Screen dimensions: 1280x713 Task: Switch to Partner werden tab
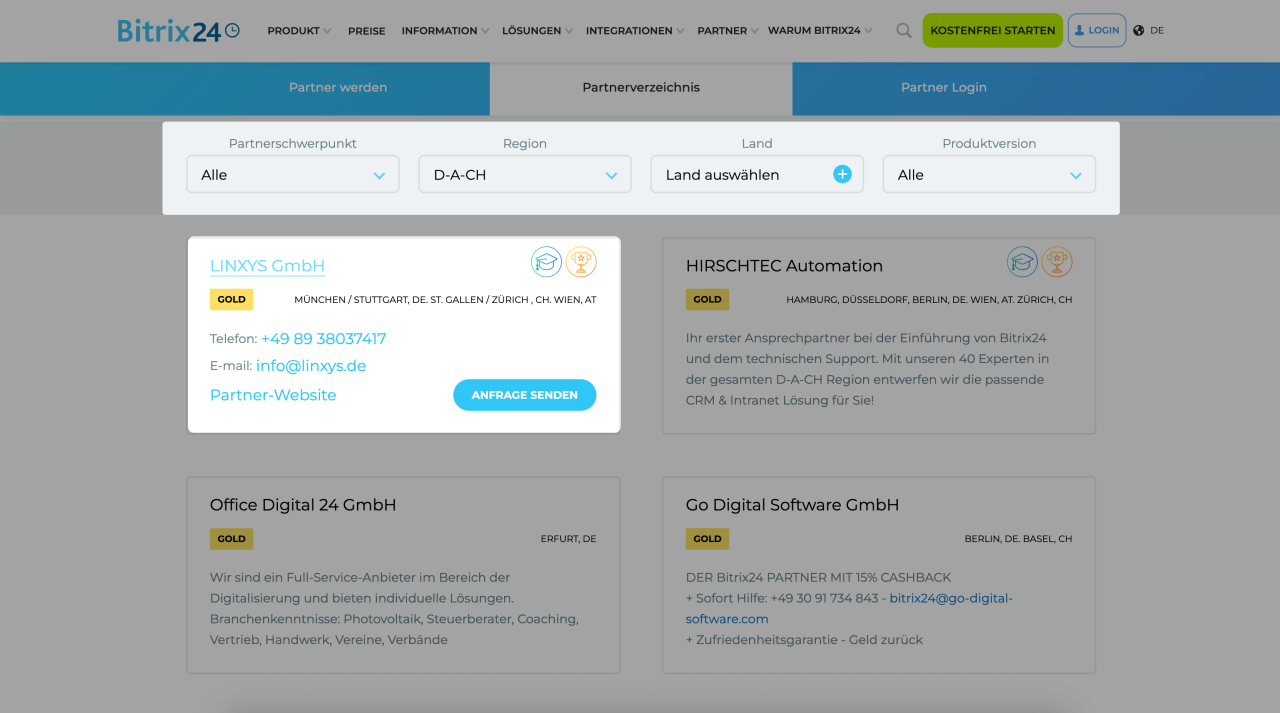tap(338, 88)
